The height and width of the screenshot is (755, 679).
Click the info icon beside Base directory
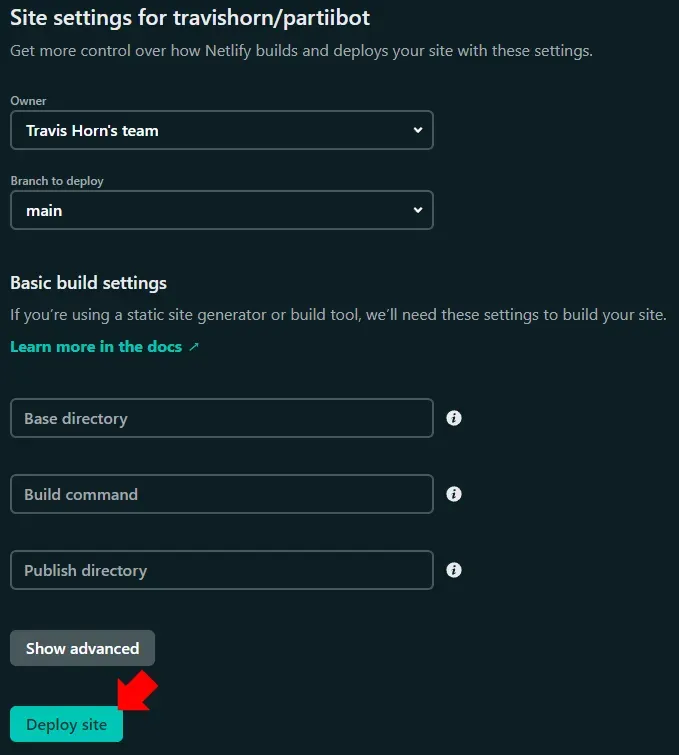pyautogui.click(x=454, y=418)
